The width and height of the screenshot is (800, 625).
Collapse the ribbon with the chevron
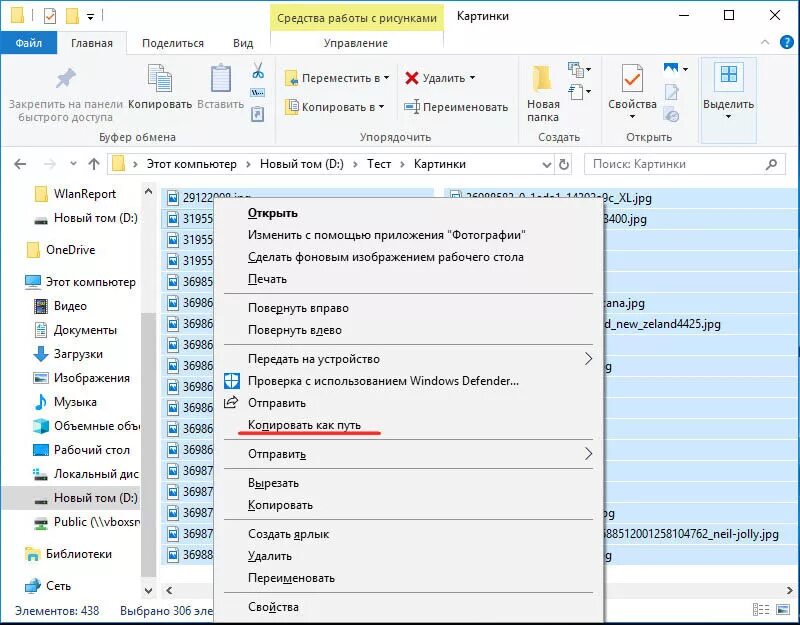click(765, 42)
